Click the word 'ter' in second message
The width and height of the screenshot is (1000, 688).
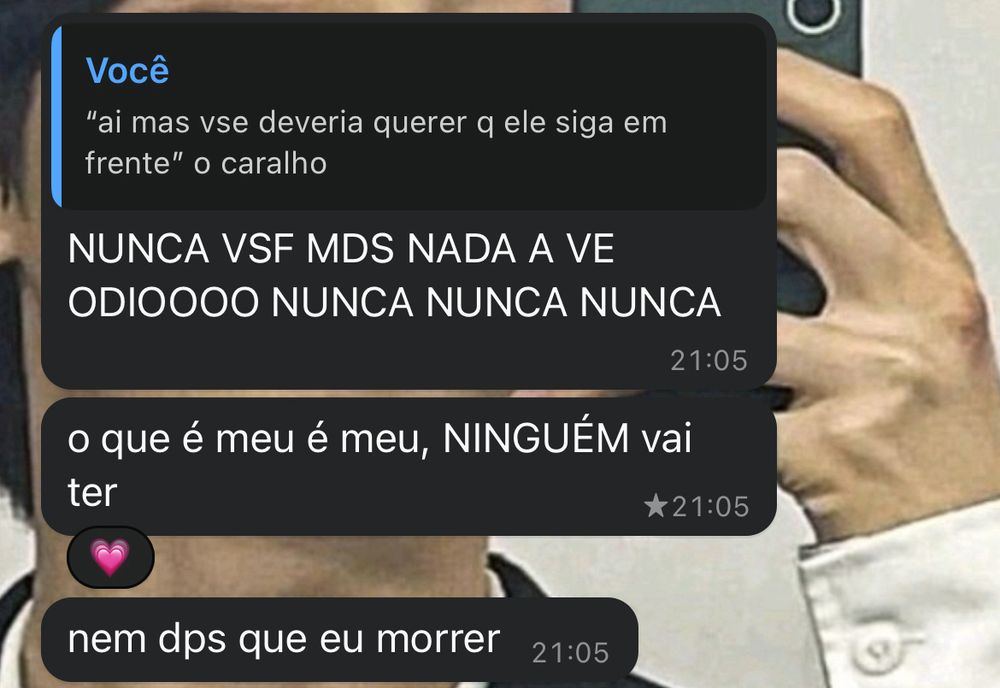(92, 493)
